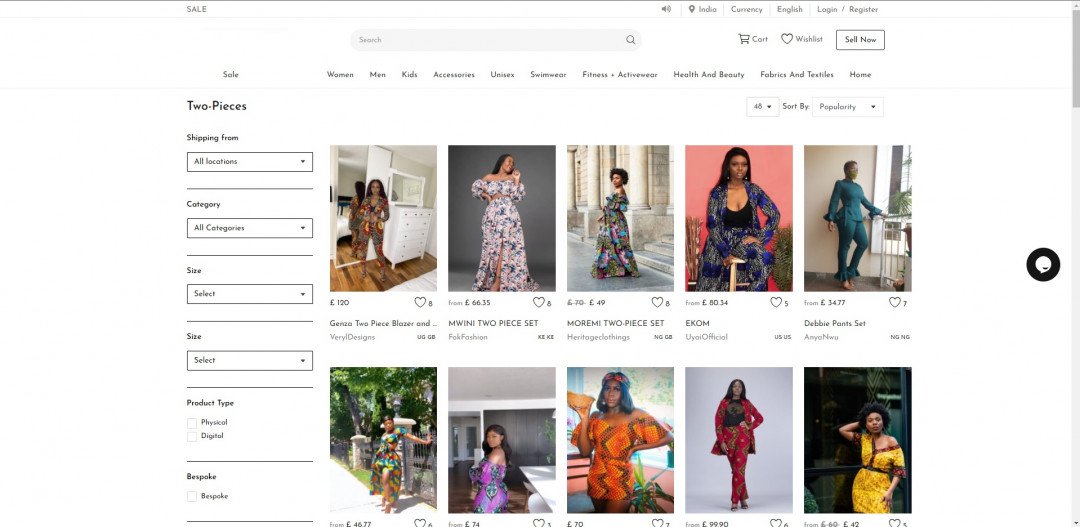Click the Sale link in navigation row
1080x527 pixels.
click(231, 74)
